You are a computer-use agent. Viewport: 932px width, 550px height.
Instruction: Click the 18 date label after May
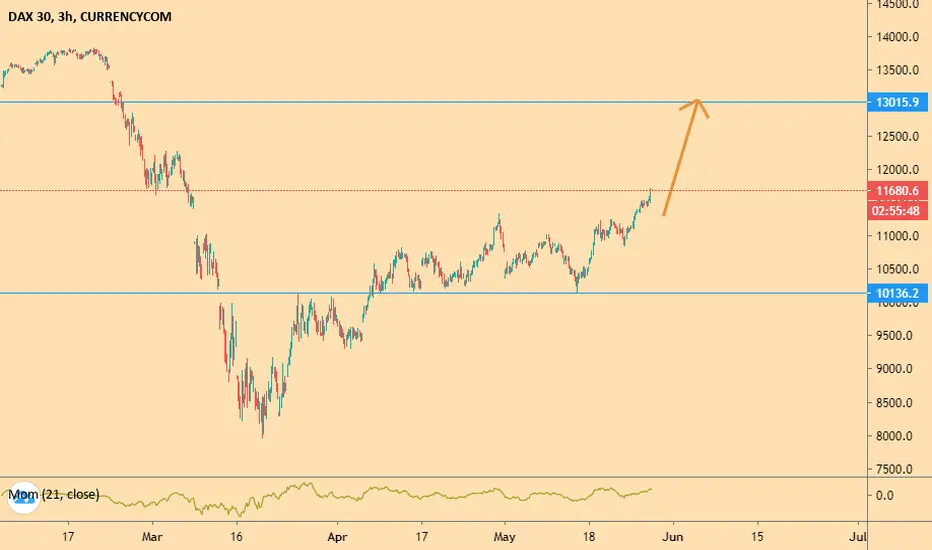(x=588, y=537)
